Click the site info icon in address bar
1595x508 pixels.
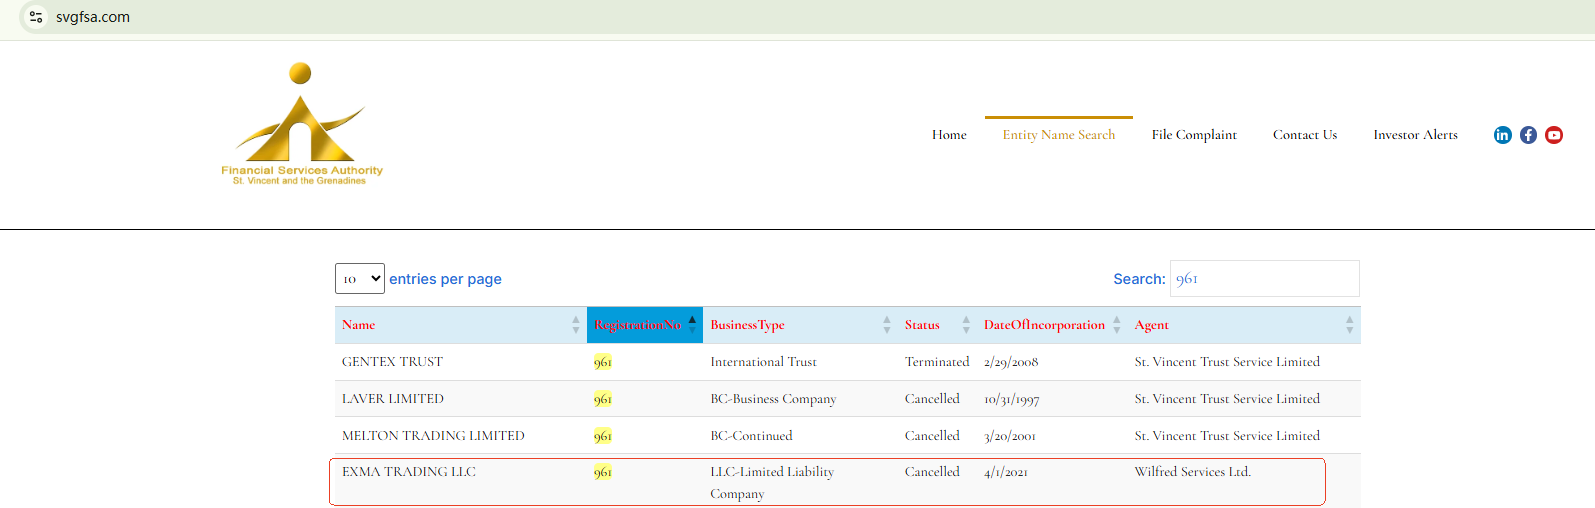pos(36,17)
